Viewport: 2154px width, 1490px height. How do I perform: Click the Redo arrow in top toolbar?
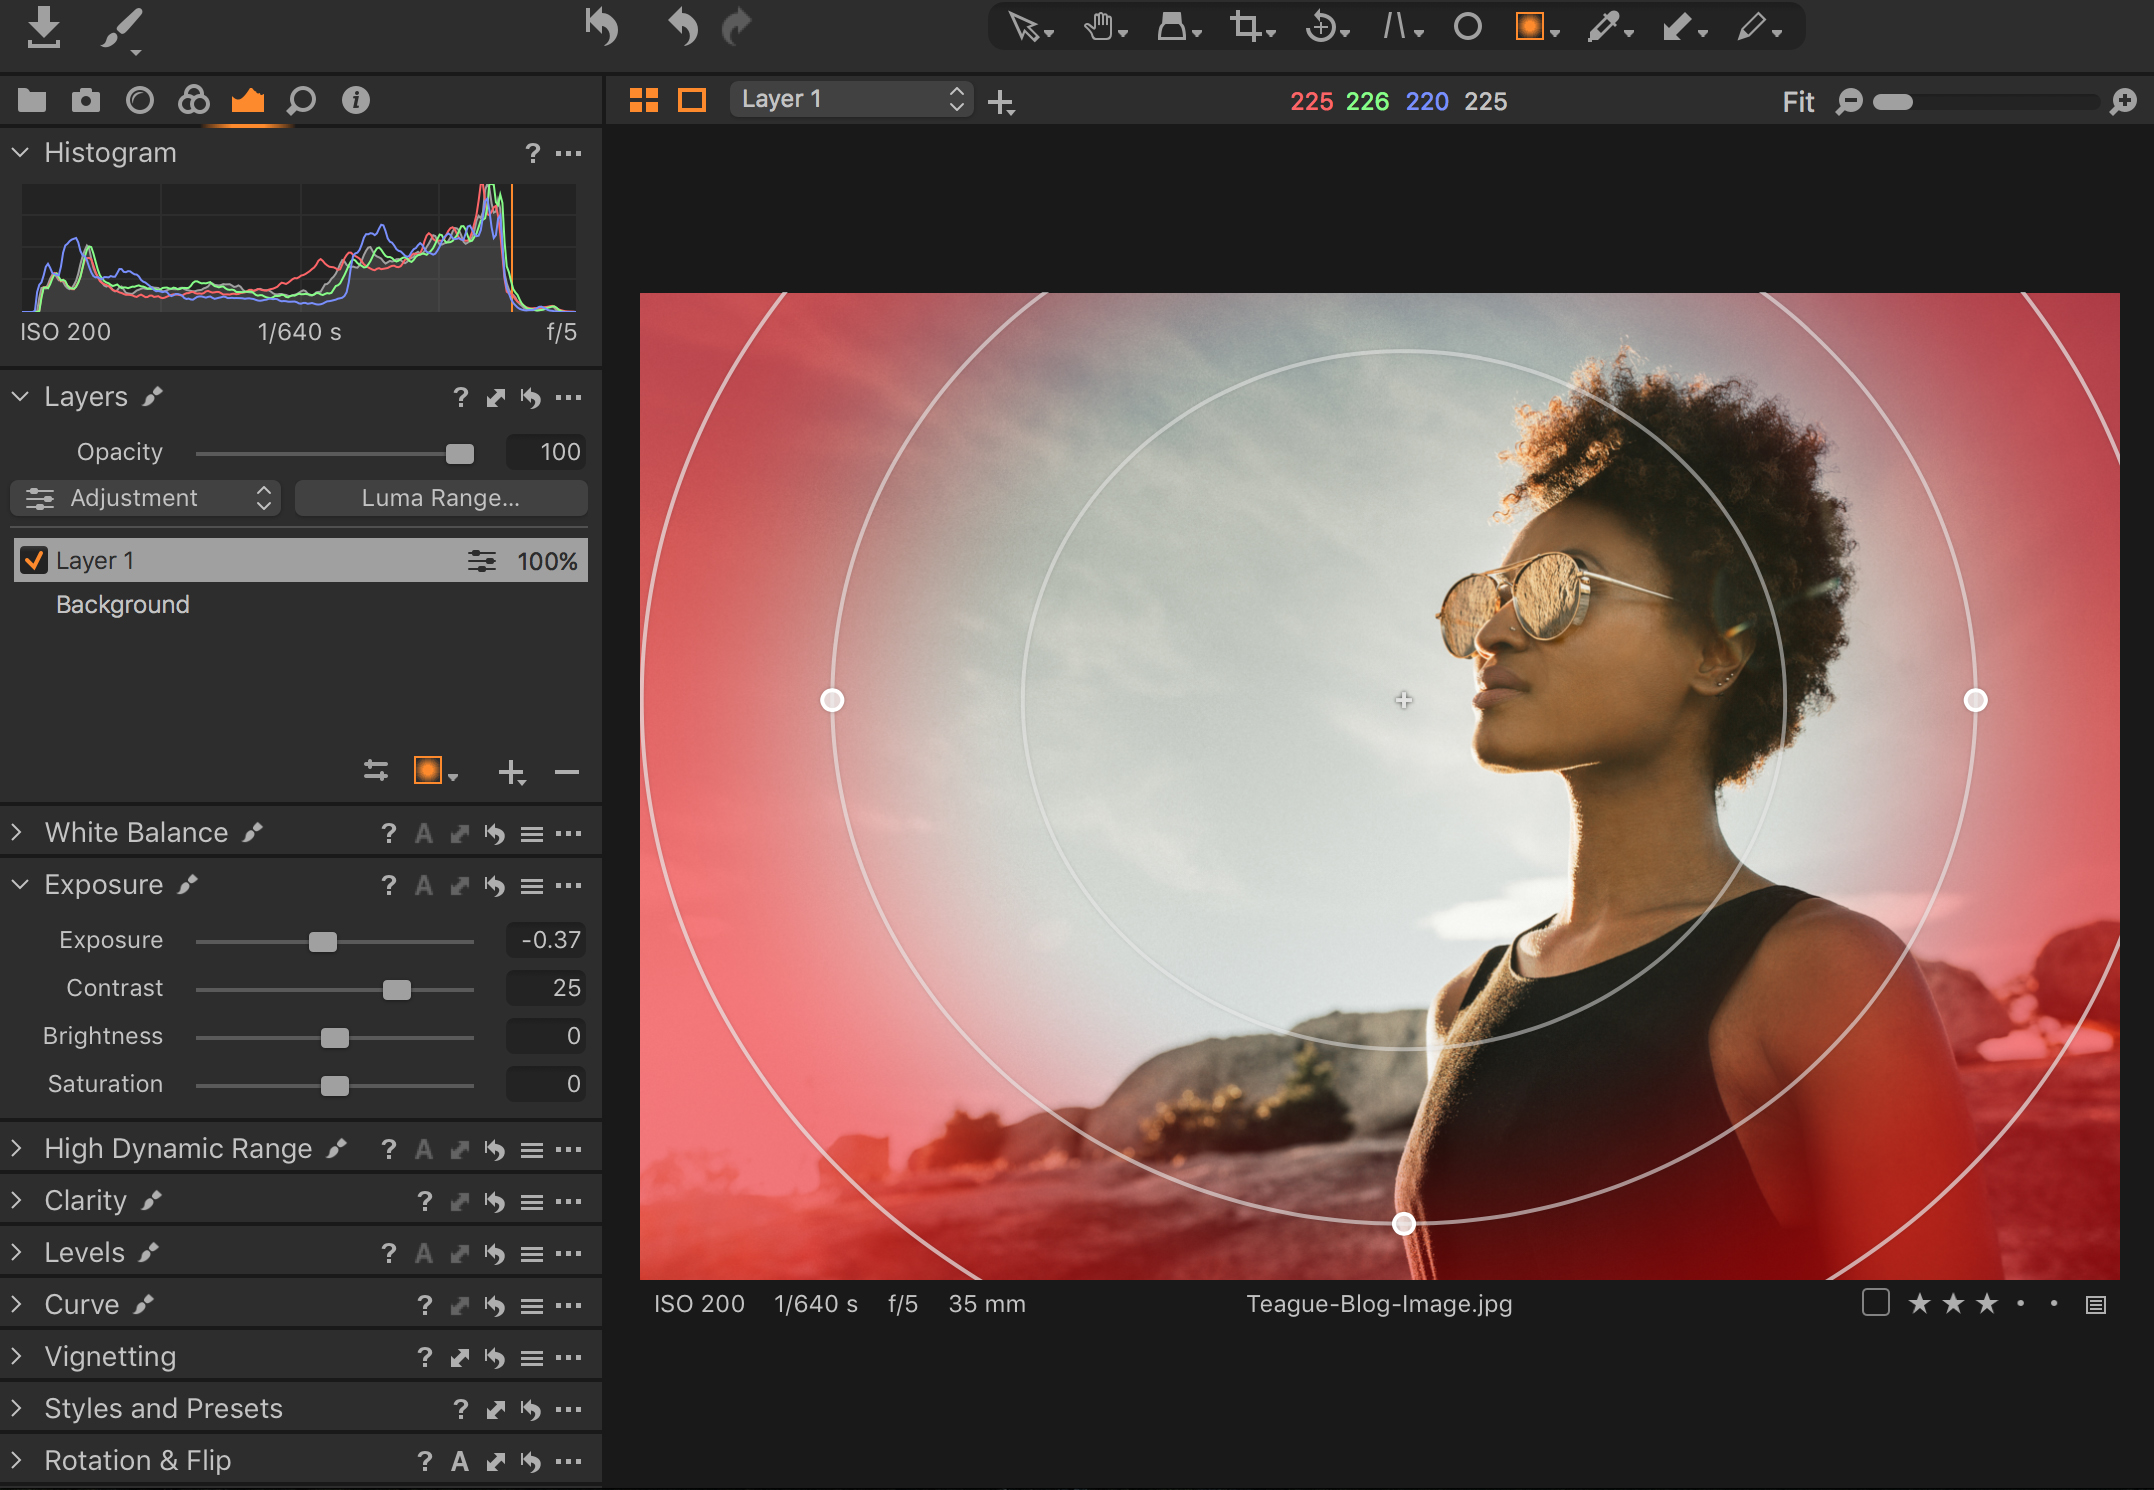click(x=737, y=26)
